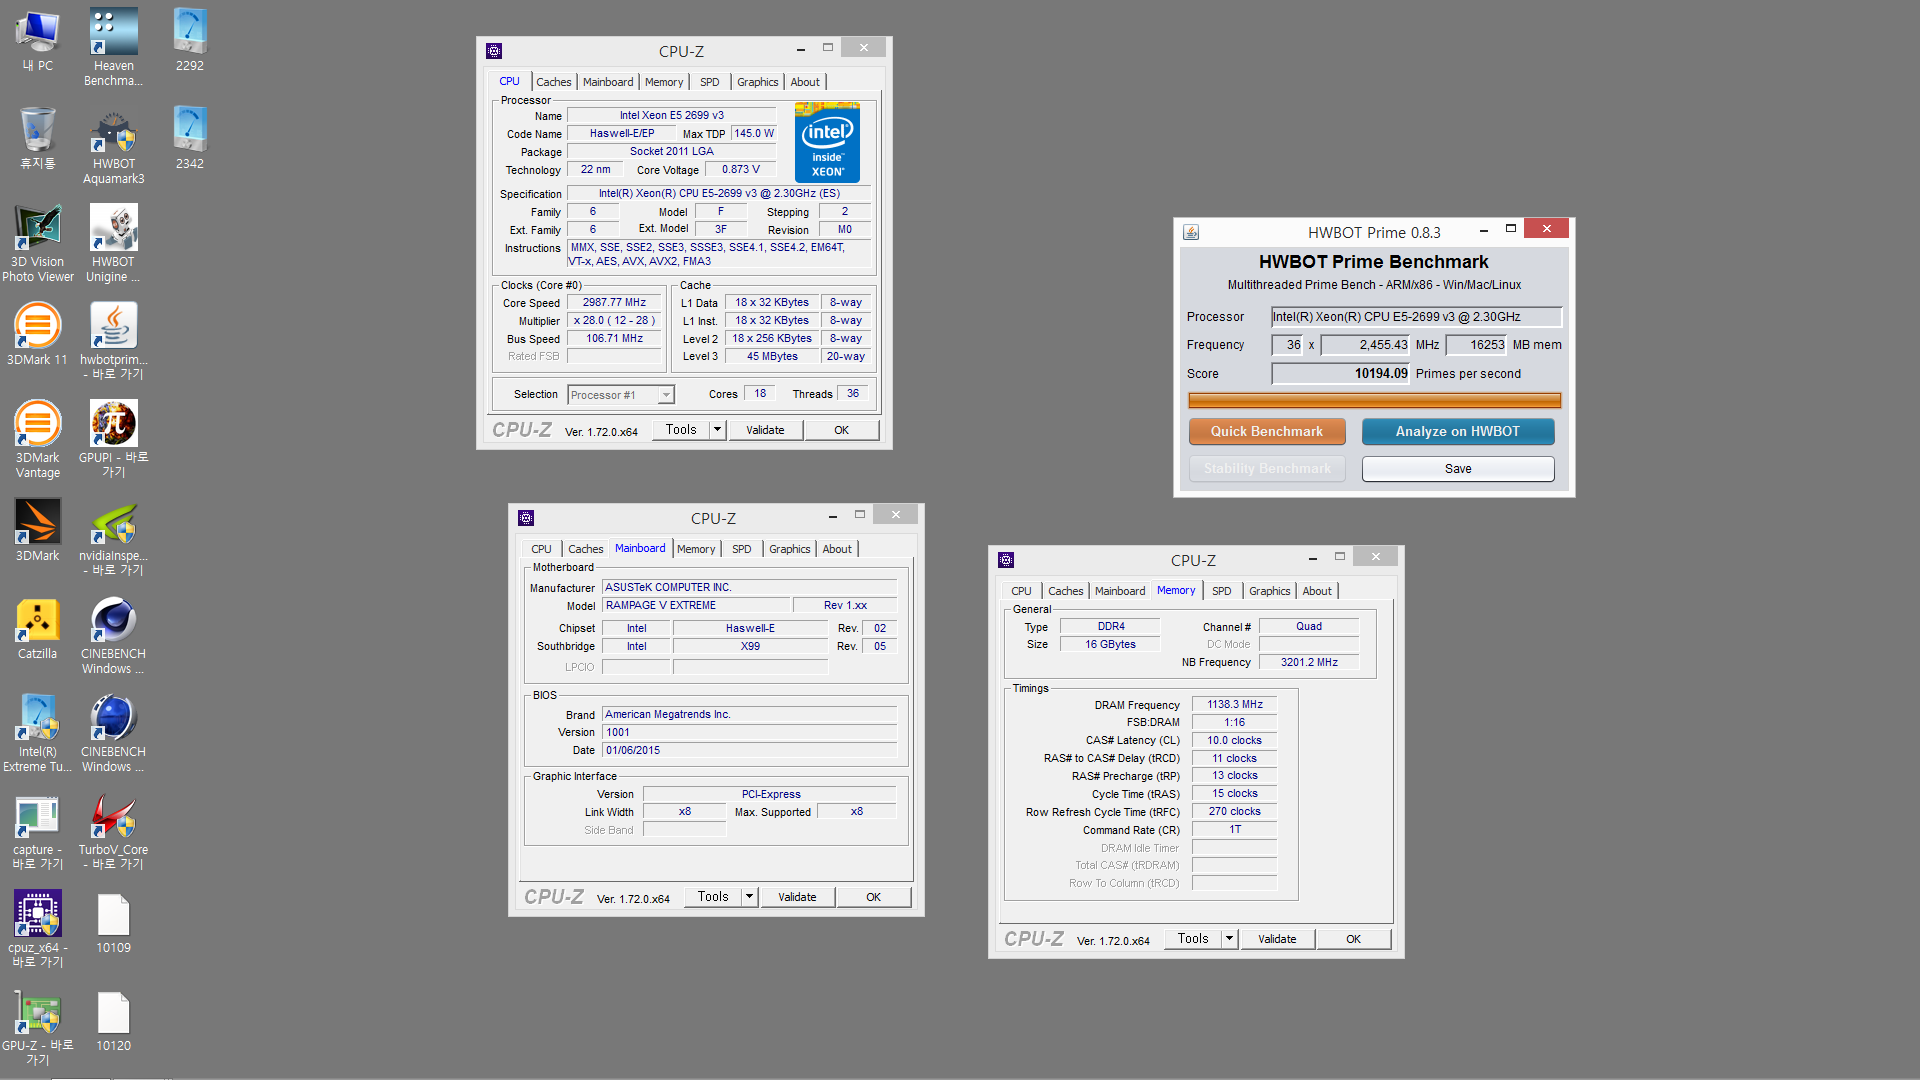This screenshot has width=1920, height=1080.
Task: Open 3DMark desktop icon
Action: [37, 530]
